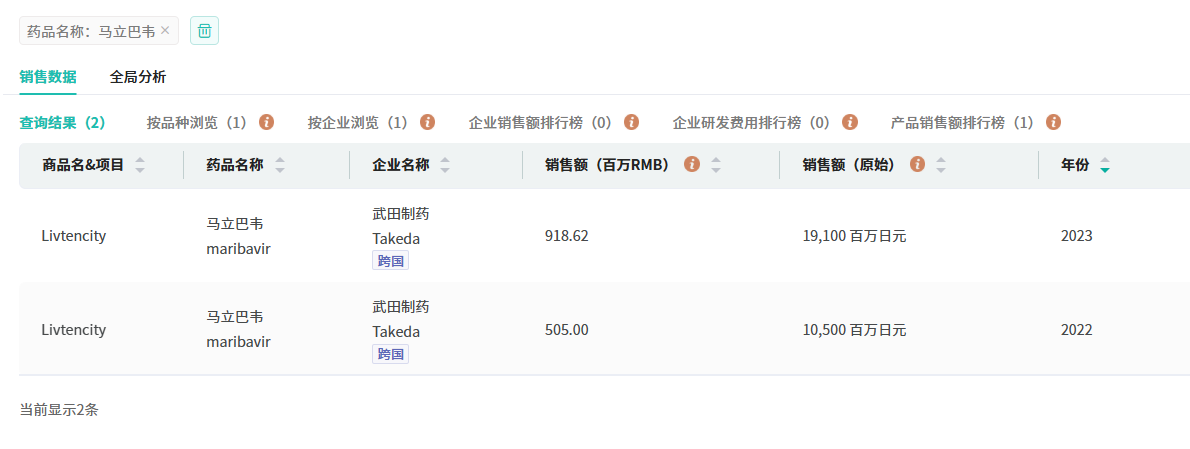Image resolution: width=1190 pixels, height=449 pixels.
Task: Remove the 马立巴韦 filter tag
Action: click(x=165, y=31)
